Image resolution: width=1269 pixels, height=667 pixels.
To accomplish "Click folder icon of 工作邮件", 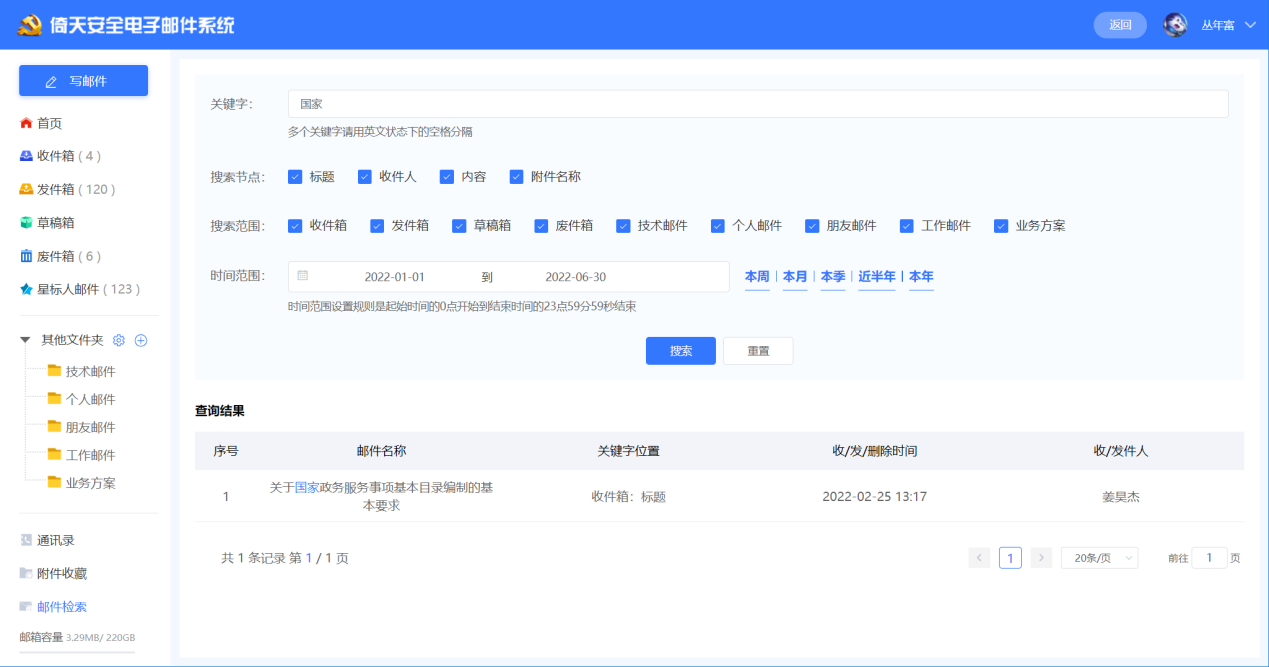I will coord(55,455).
